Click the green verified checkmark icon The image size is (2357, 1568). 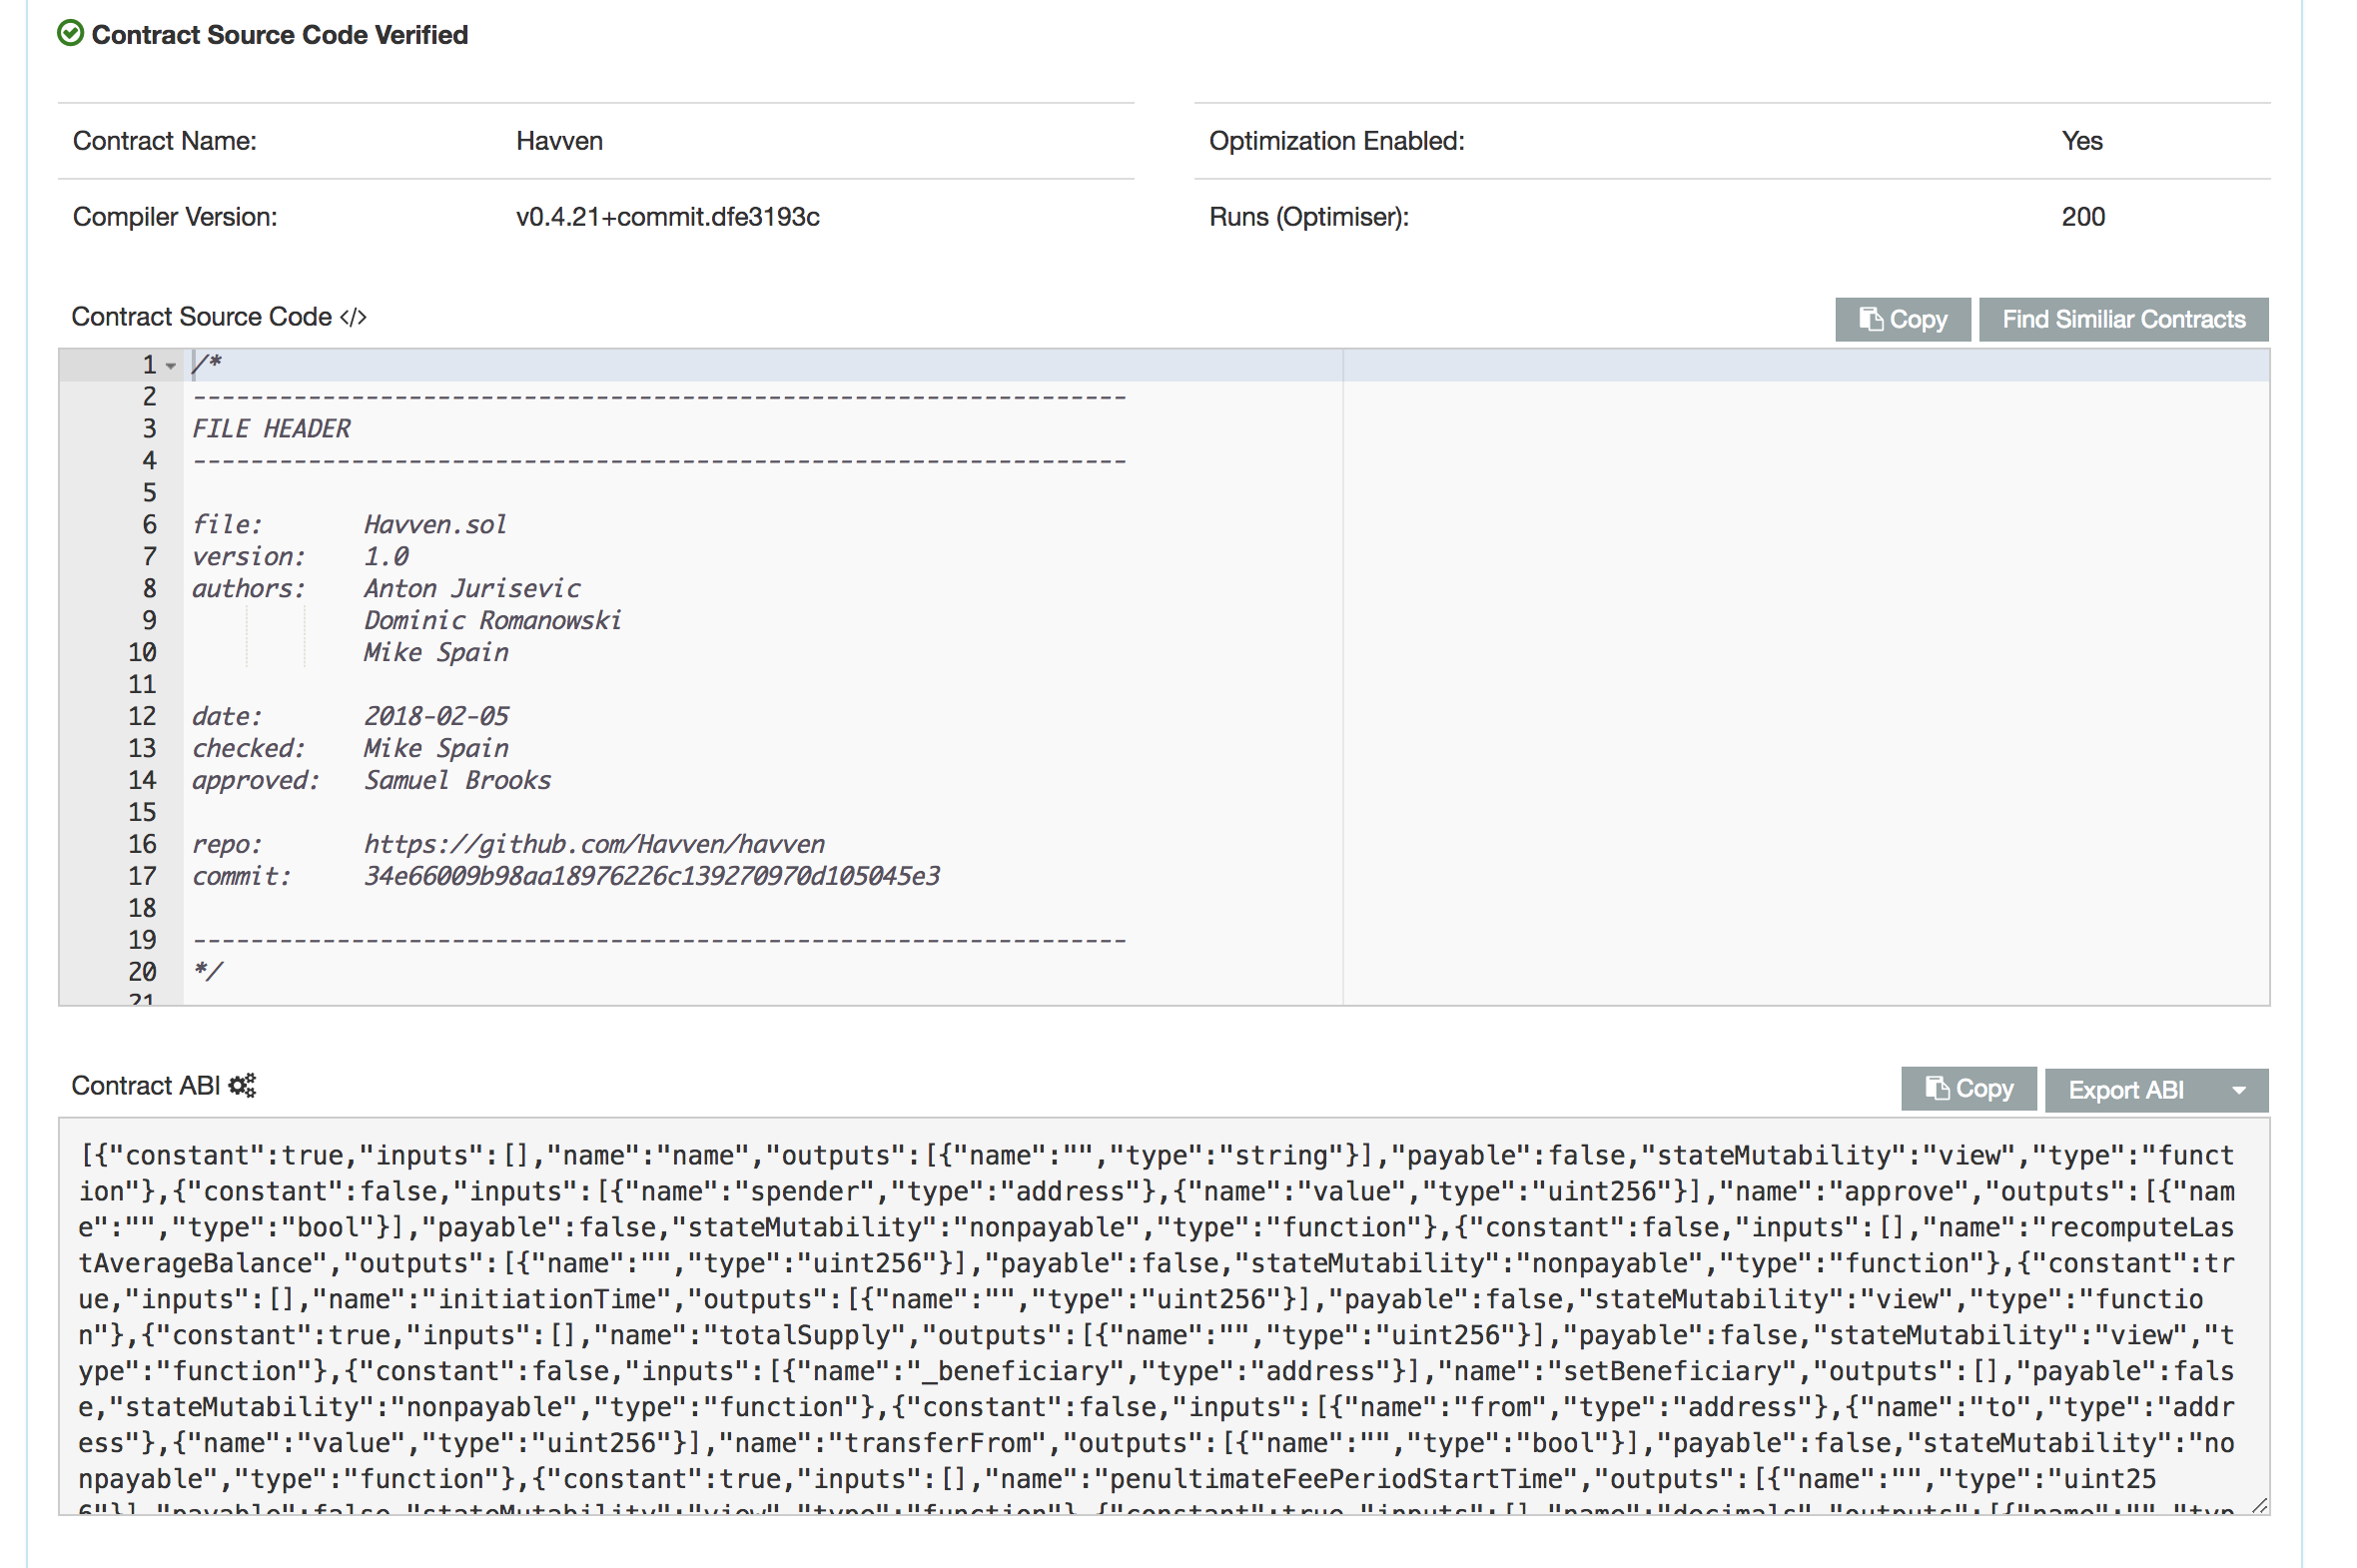pyautogui.click(x=69, y=33)
